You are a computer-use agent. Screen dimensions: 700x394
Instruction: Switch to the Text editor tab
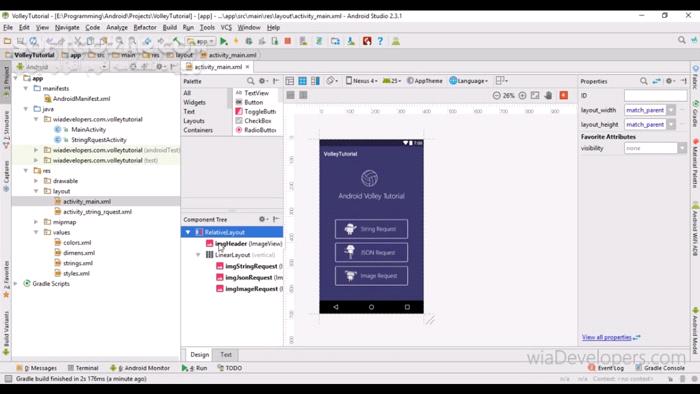click(x=226, y=355)
